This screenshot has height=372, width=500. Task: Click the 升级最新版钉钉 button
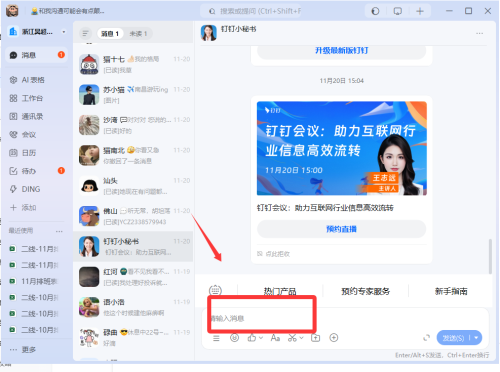[x=342, y=51]
